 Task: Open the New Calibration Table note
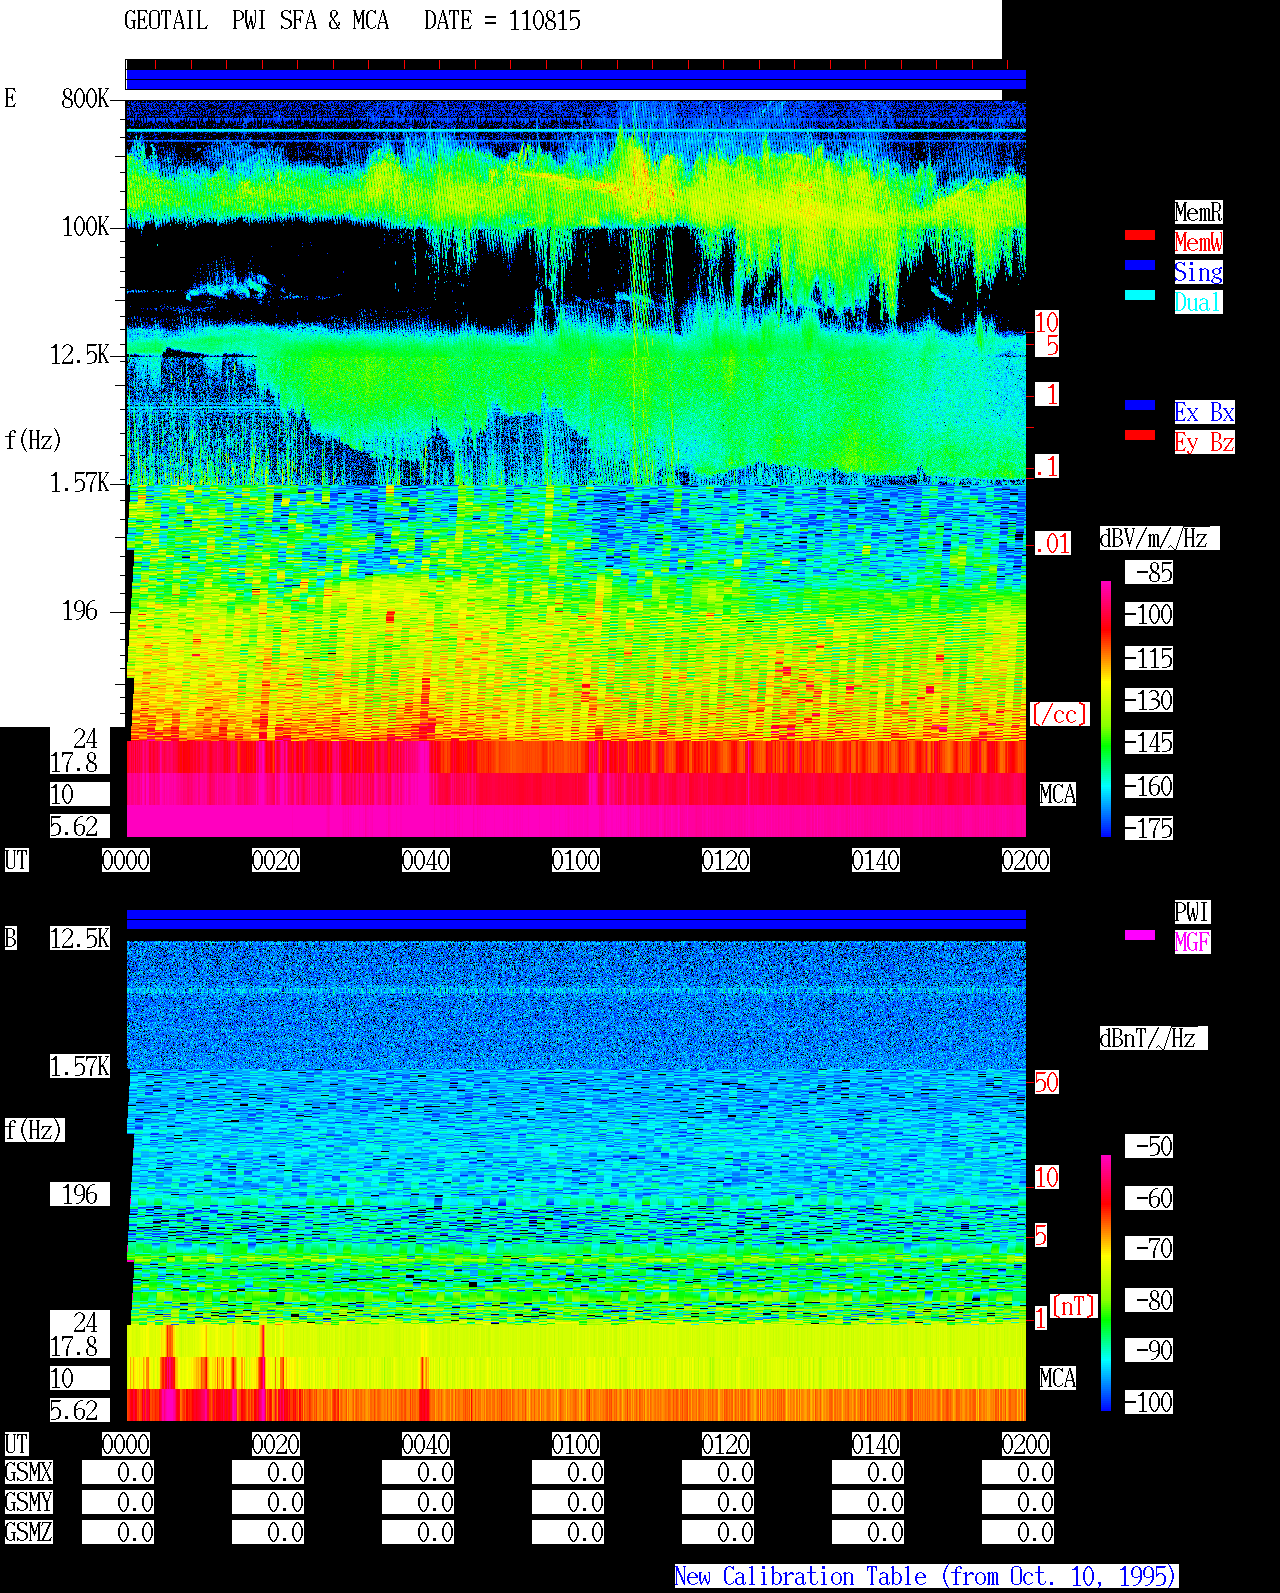[x=926, y=1576]
